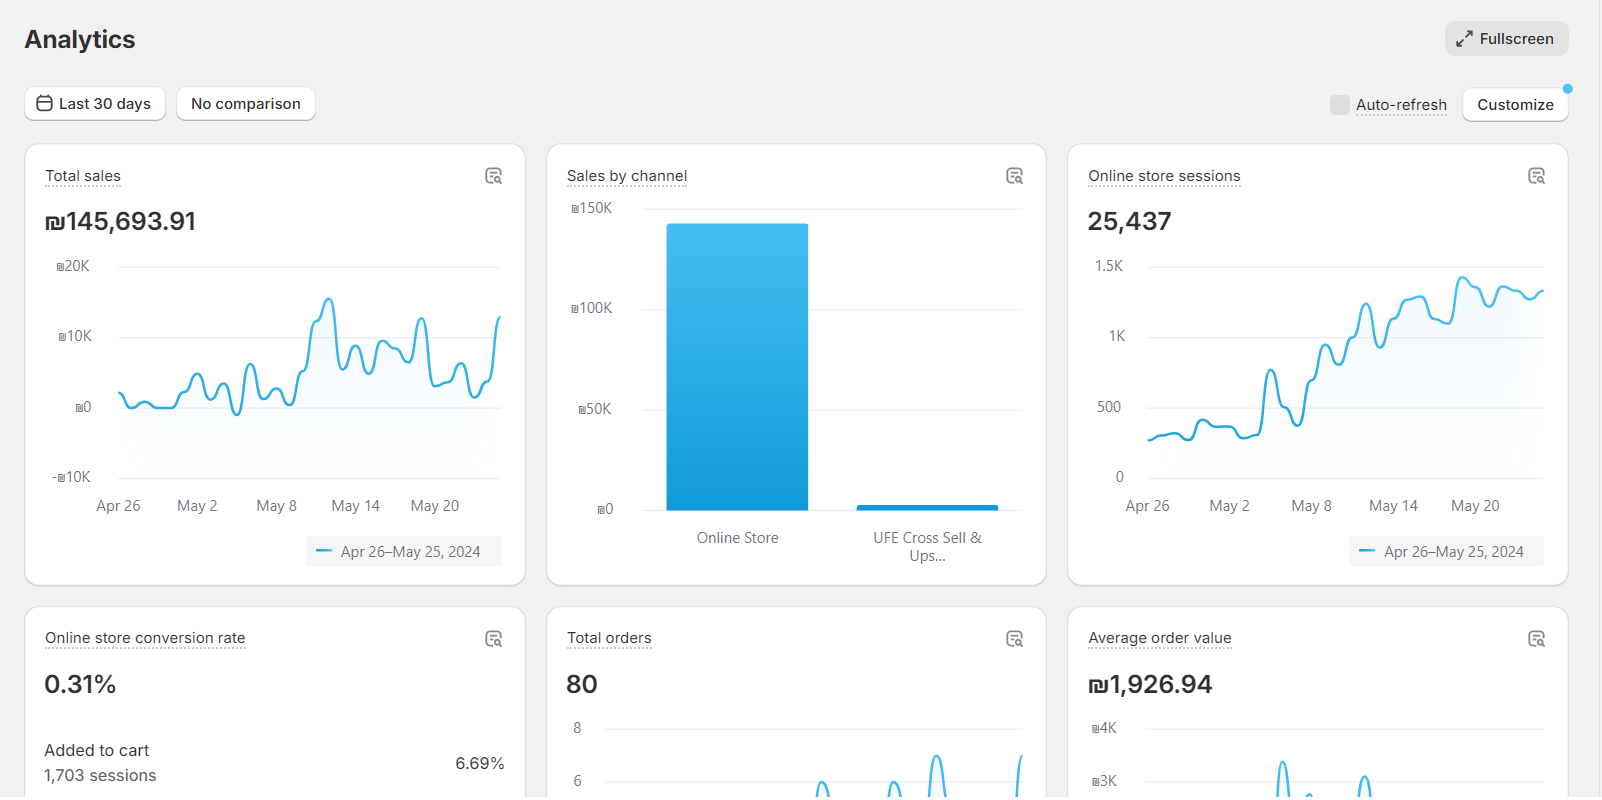The image size is (1602, 800).
Task: Open the Online store sessions title link
Action: (x=1164, y=176)
